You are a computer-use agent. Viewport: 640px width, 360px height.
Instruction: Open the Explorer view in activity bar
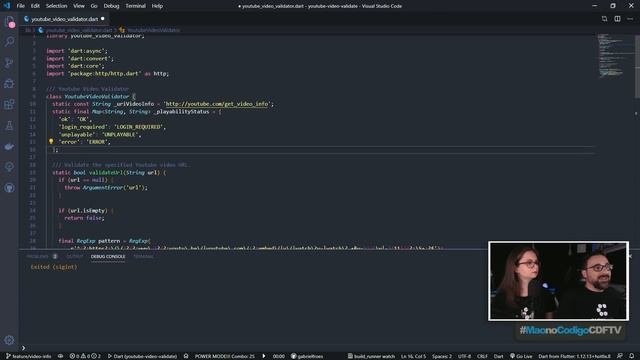[9, 22]
